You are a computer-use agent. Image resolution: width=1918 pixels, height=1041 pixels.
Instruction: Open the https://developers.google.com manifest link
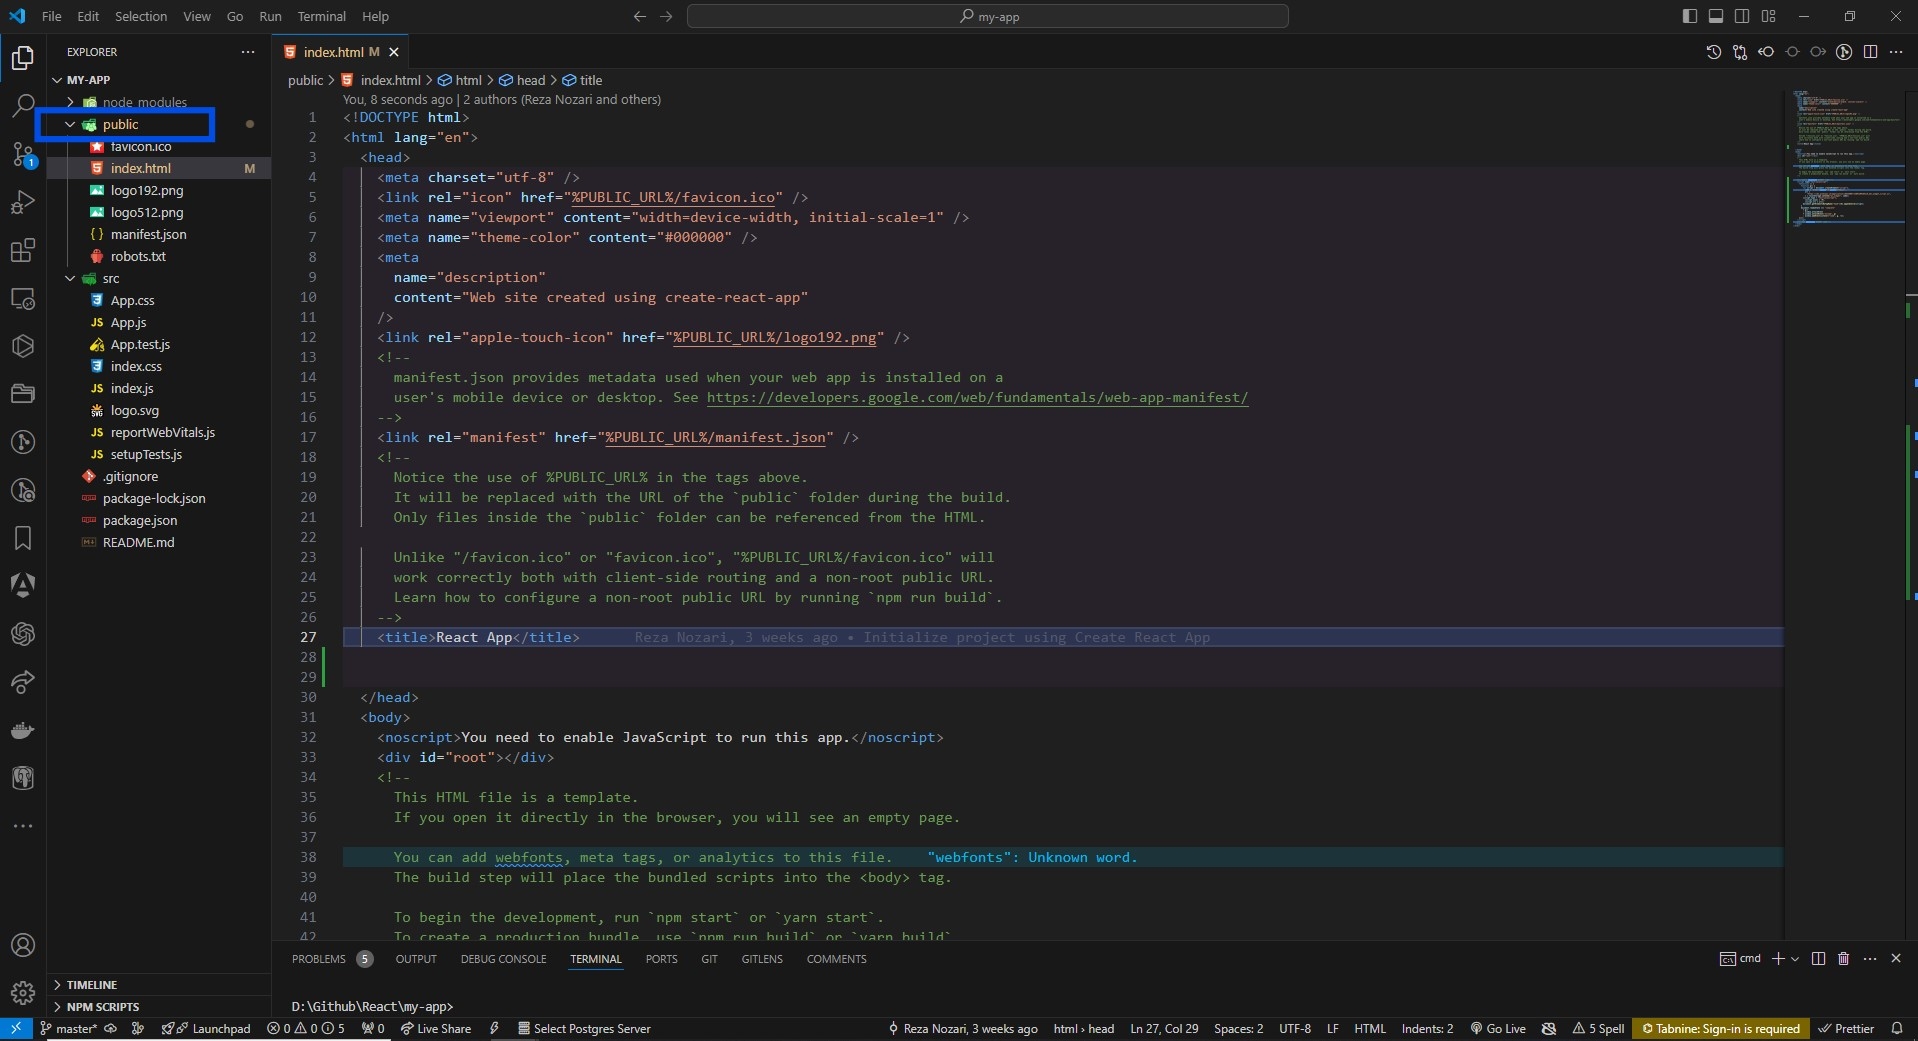(x=975, y=398)
